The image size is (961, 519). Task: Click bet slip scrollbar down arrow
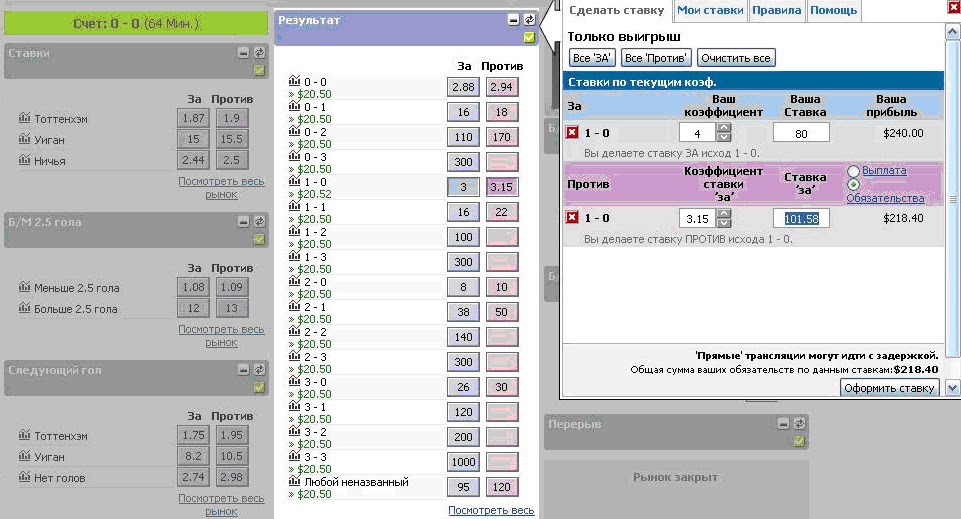pos(952,387)
